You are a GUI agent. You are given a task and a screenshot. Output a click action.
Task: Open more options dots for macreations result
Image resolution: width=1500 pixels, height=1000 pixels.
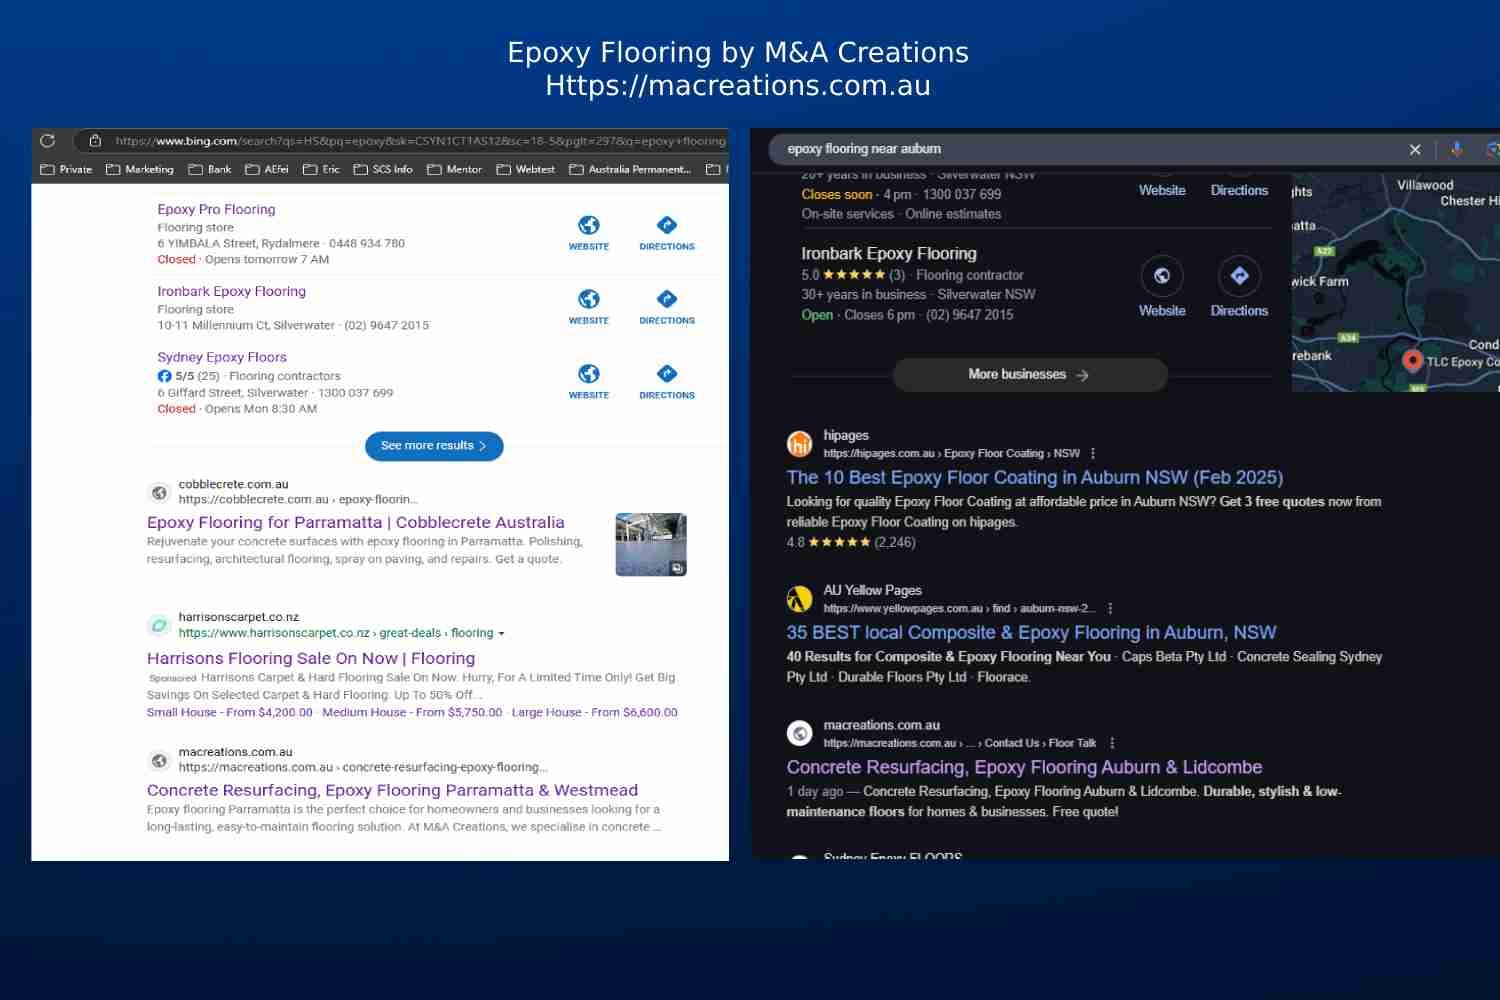pos(1112,744)
